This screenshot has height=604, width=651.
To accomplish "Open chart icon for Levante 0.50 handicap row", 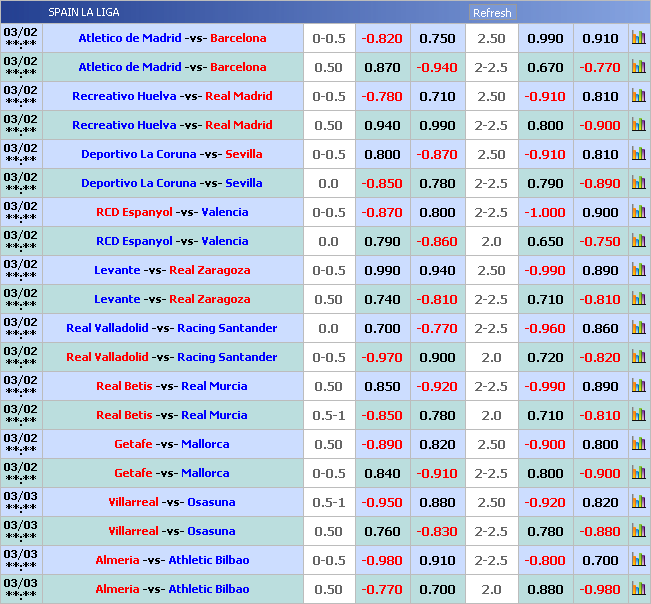I will 638,299.
